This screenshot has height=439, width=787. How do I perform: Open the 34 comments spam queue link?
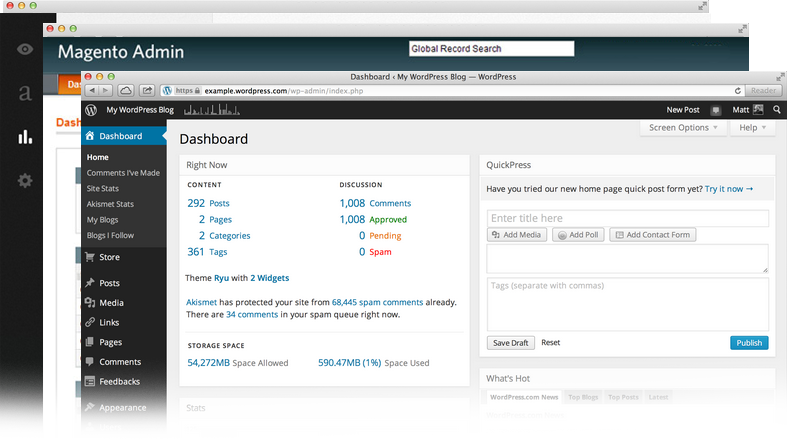click(252, 315)
